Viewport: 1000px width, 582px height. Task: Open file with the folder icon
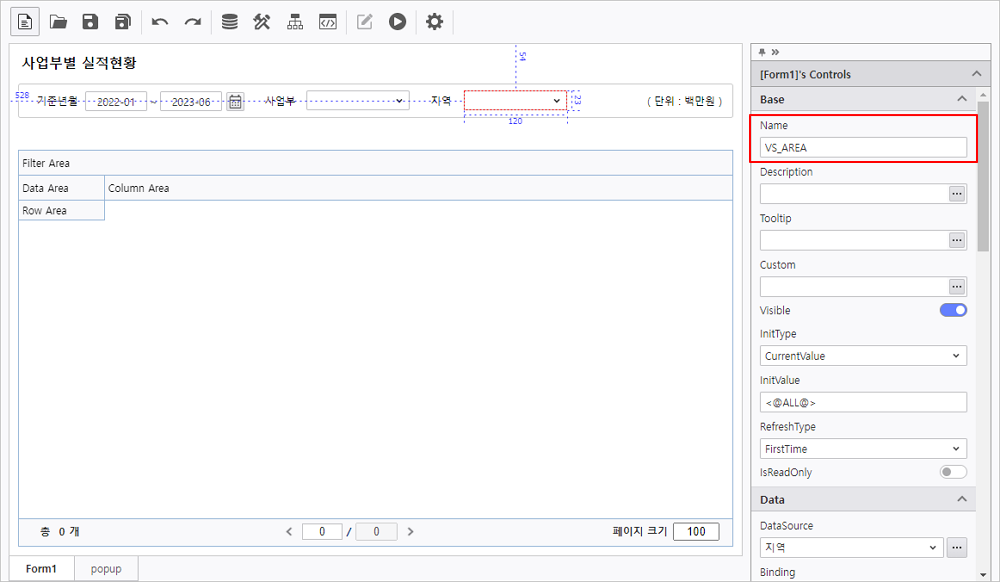click(x=58, y=22)
